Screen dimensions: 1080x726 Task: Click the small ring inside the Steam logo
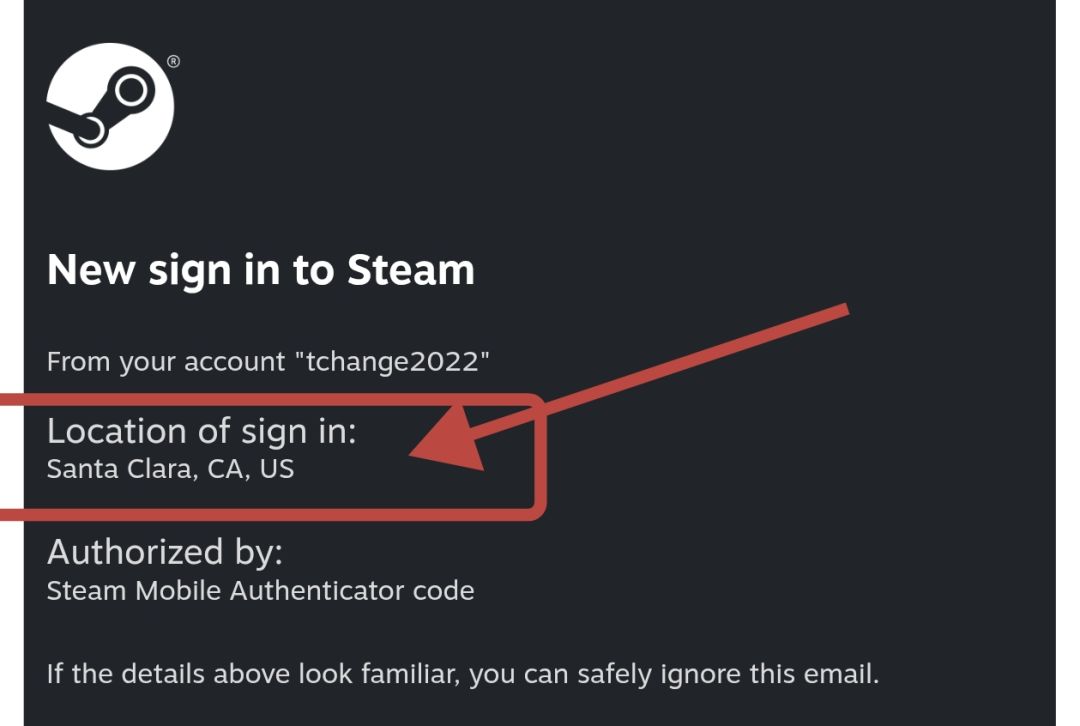tap(90, 129)
